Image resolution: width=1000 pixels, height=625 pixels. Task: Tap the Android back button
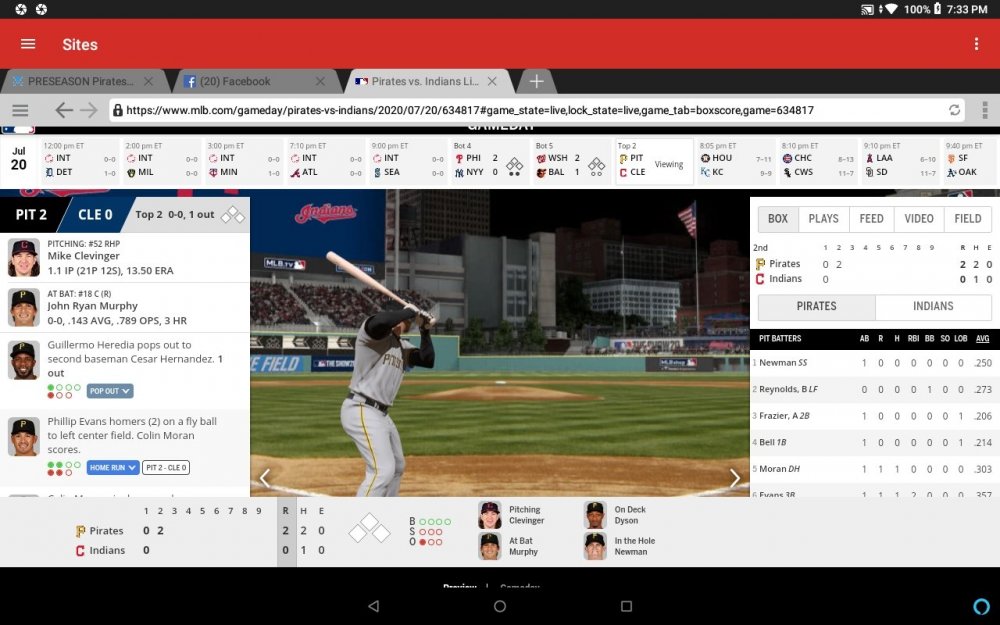tap(374, 606)
